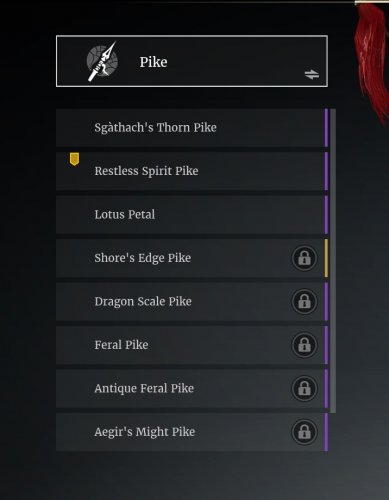This screenshot has height=500, width=389.
Task: Click the lock icon on Antique Feral Pike
Action: pyautogui.click(x=304, y=388)
